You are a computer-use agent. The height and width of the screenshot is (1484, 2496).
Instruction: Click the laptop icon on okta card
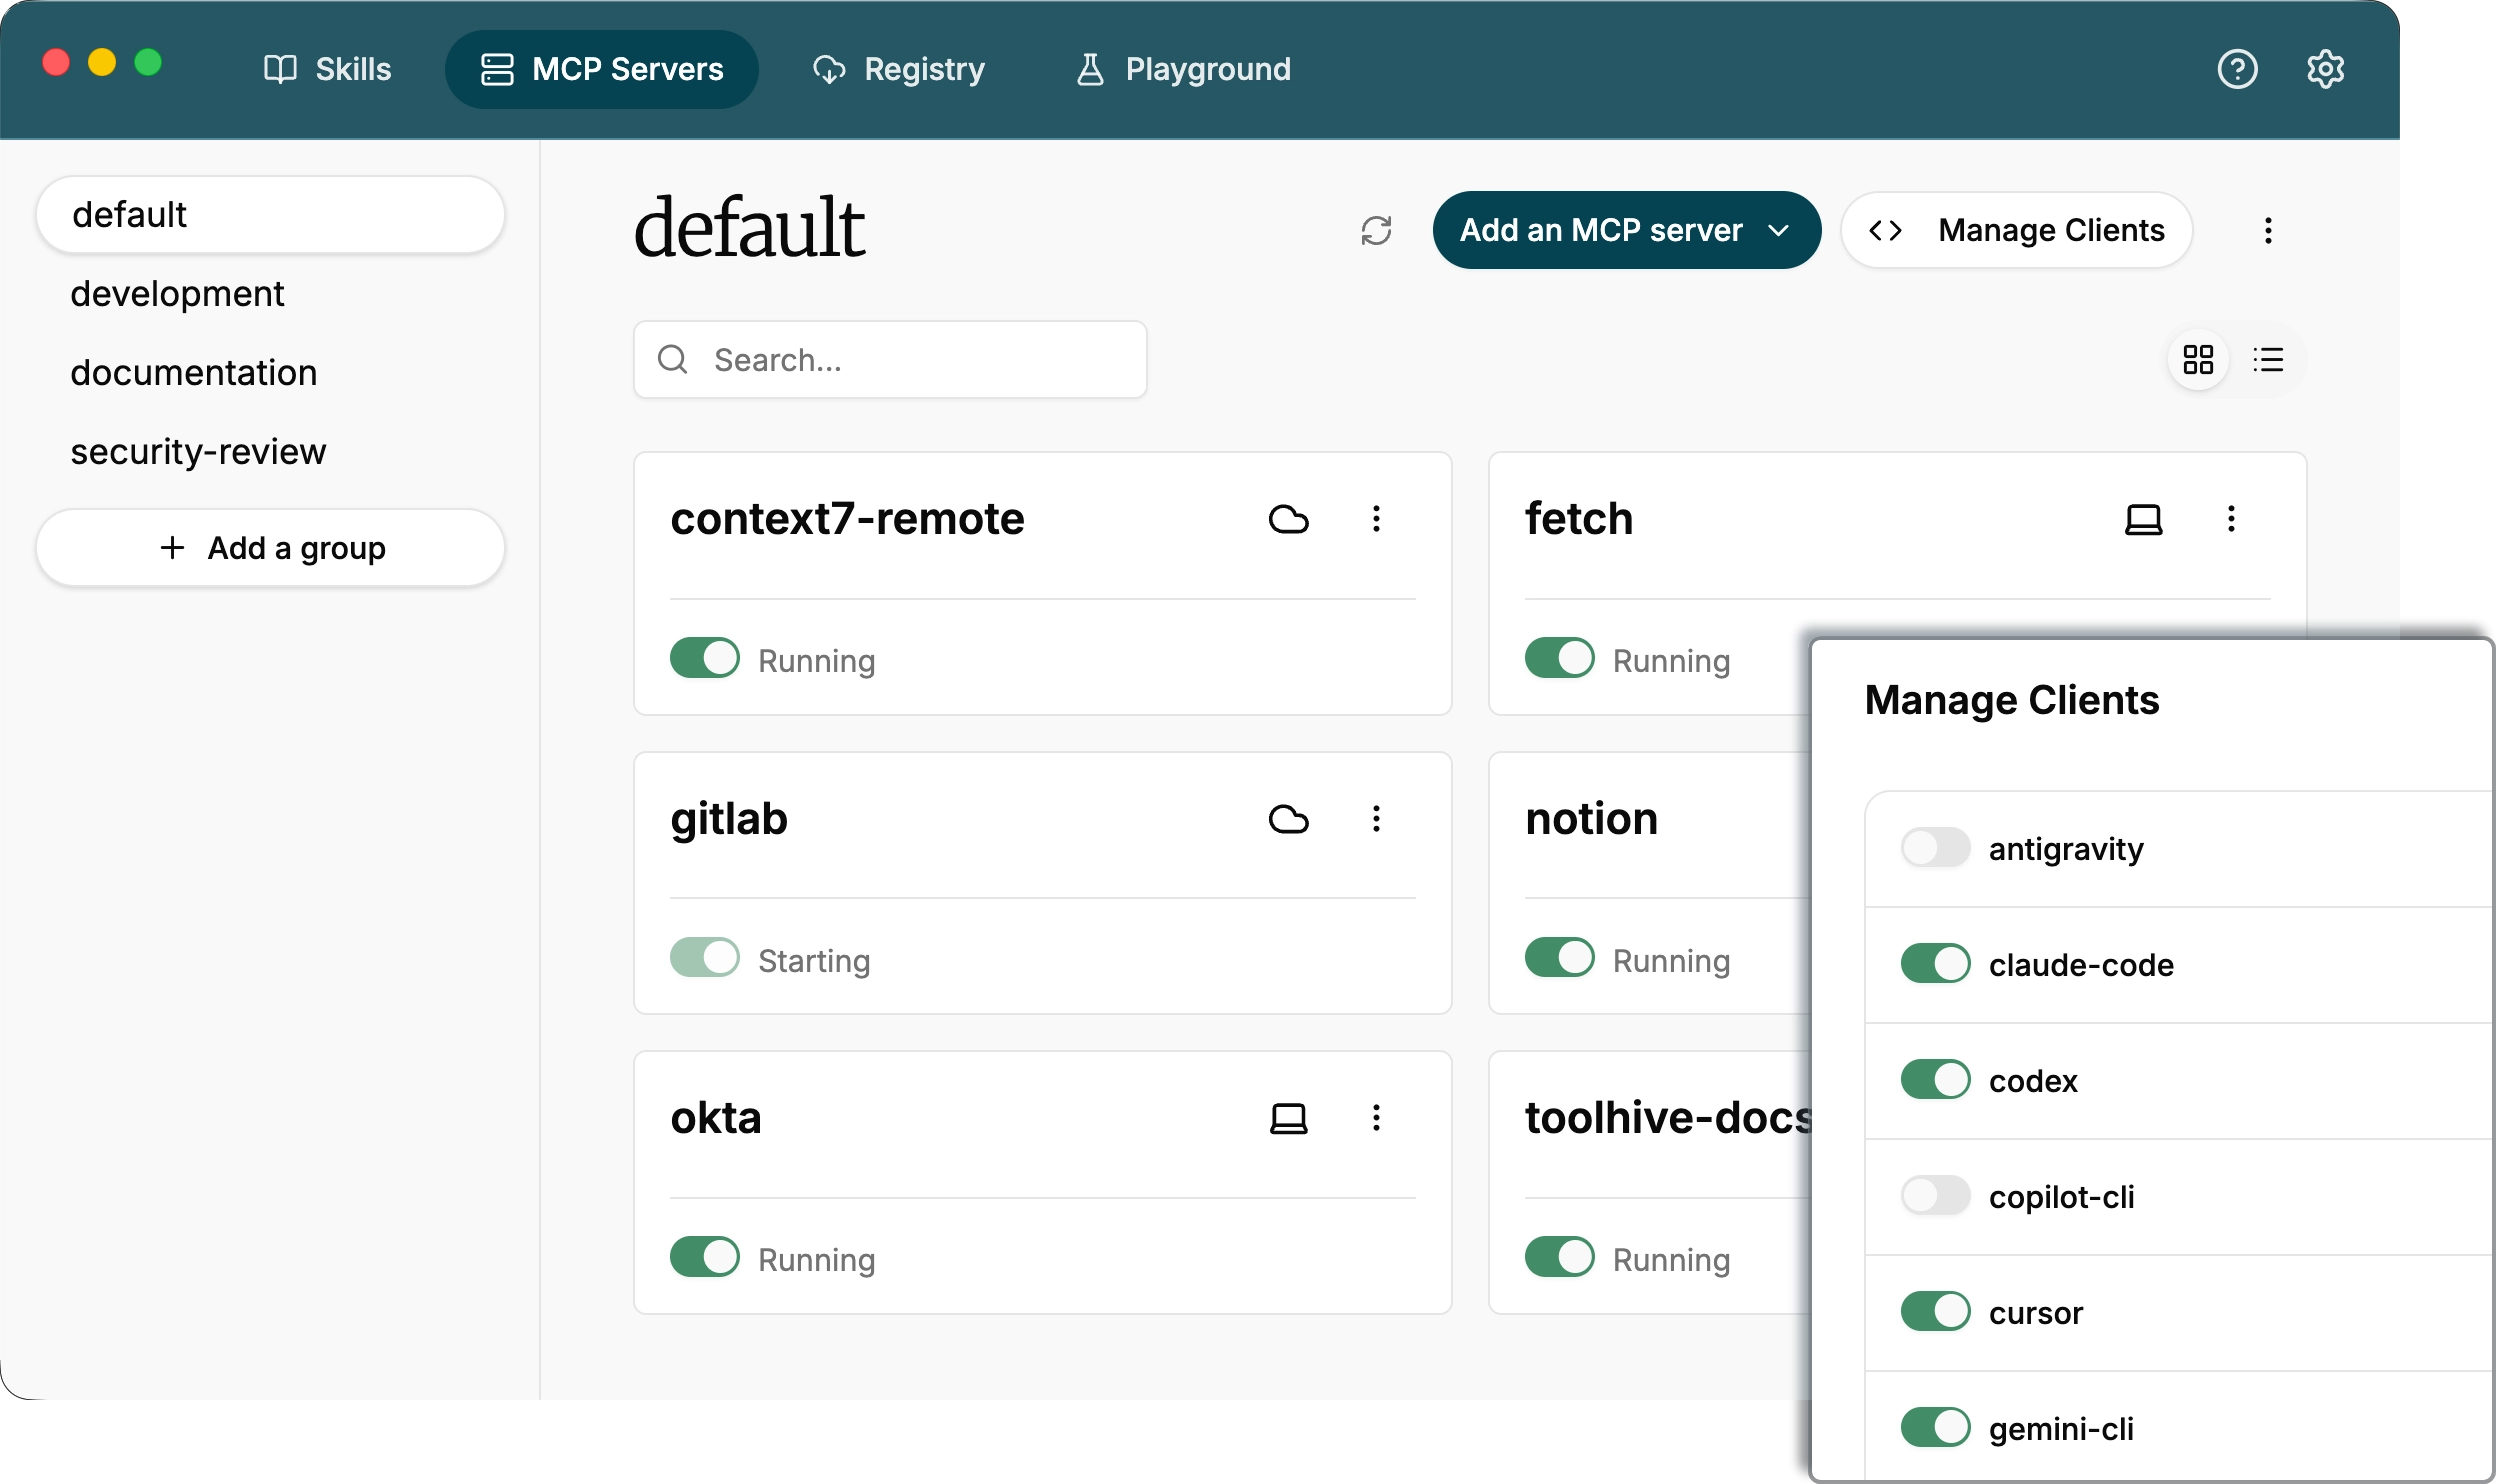[x=1288, y=1118]
